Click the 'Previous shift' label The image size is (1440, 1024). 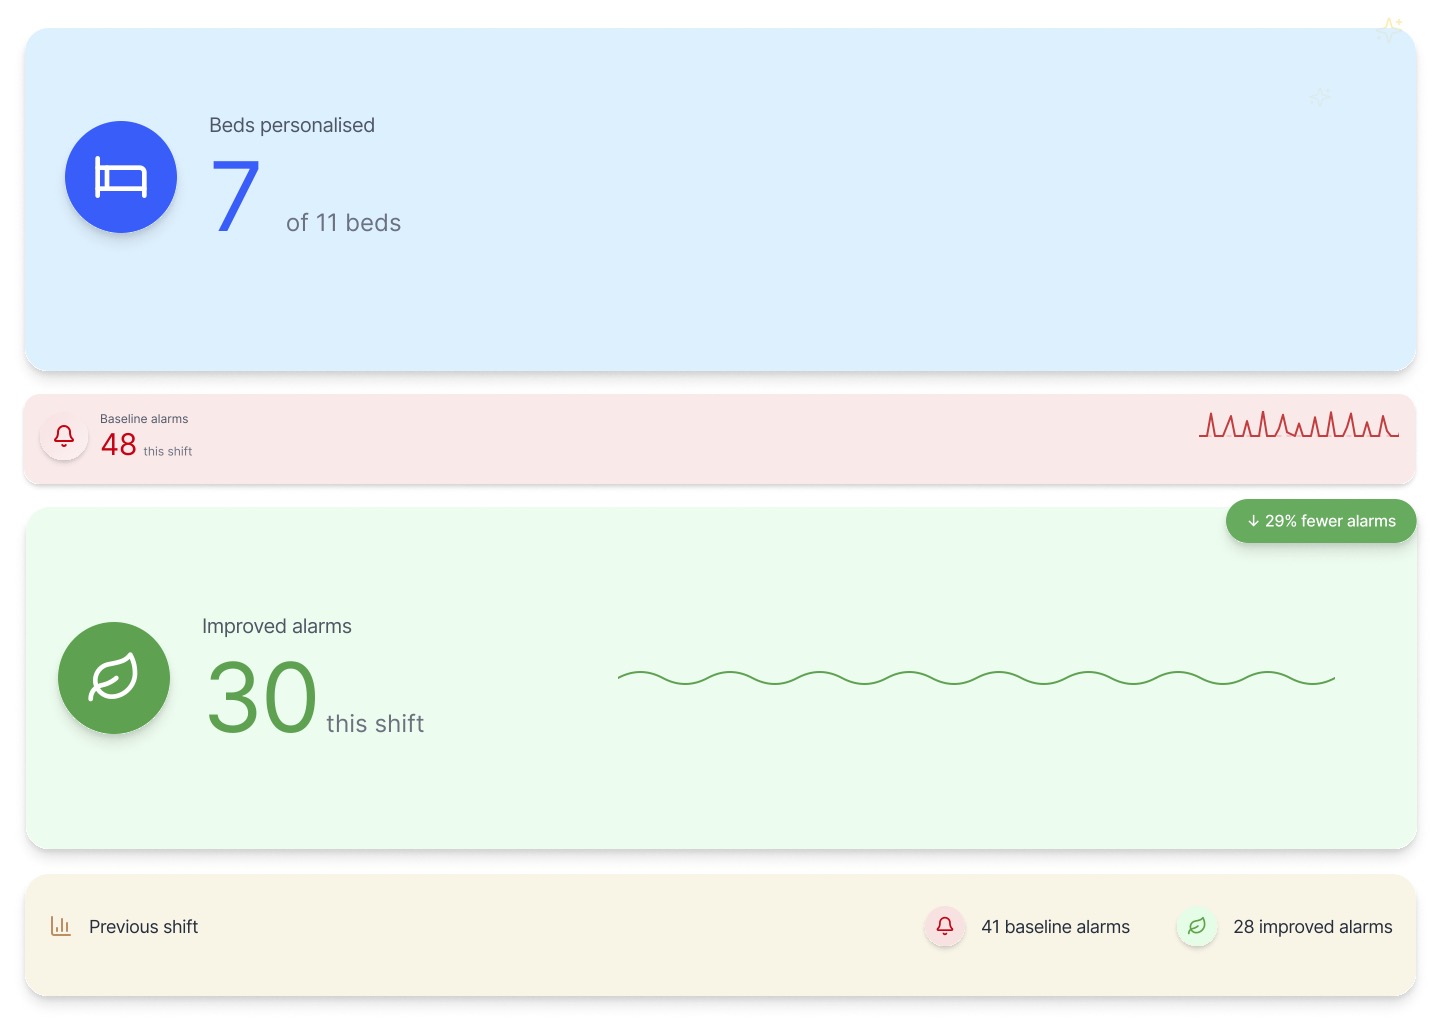coord(144,927)
